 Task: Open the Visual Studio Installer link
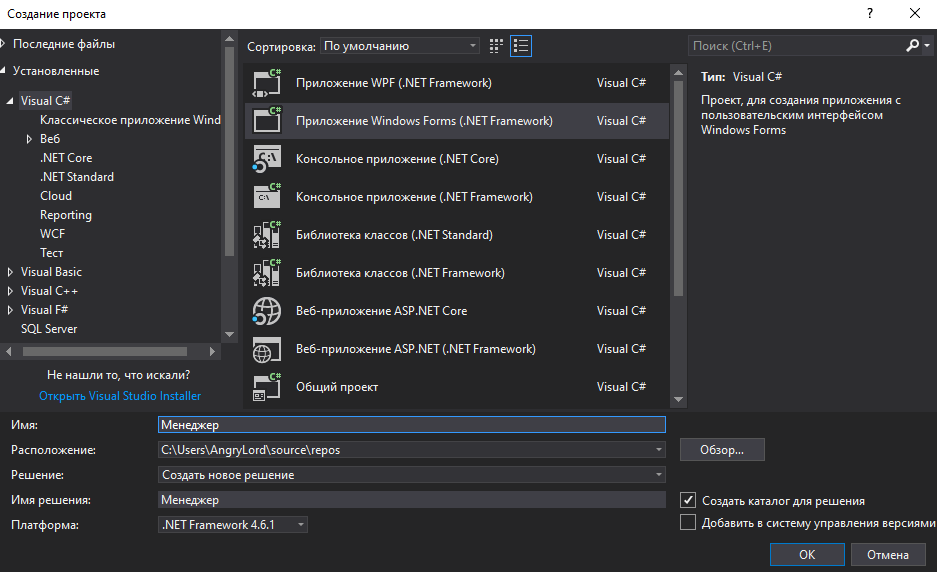(120, 396)
